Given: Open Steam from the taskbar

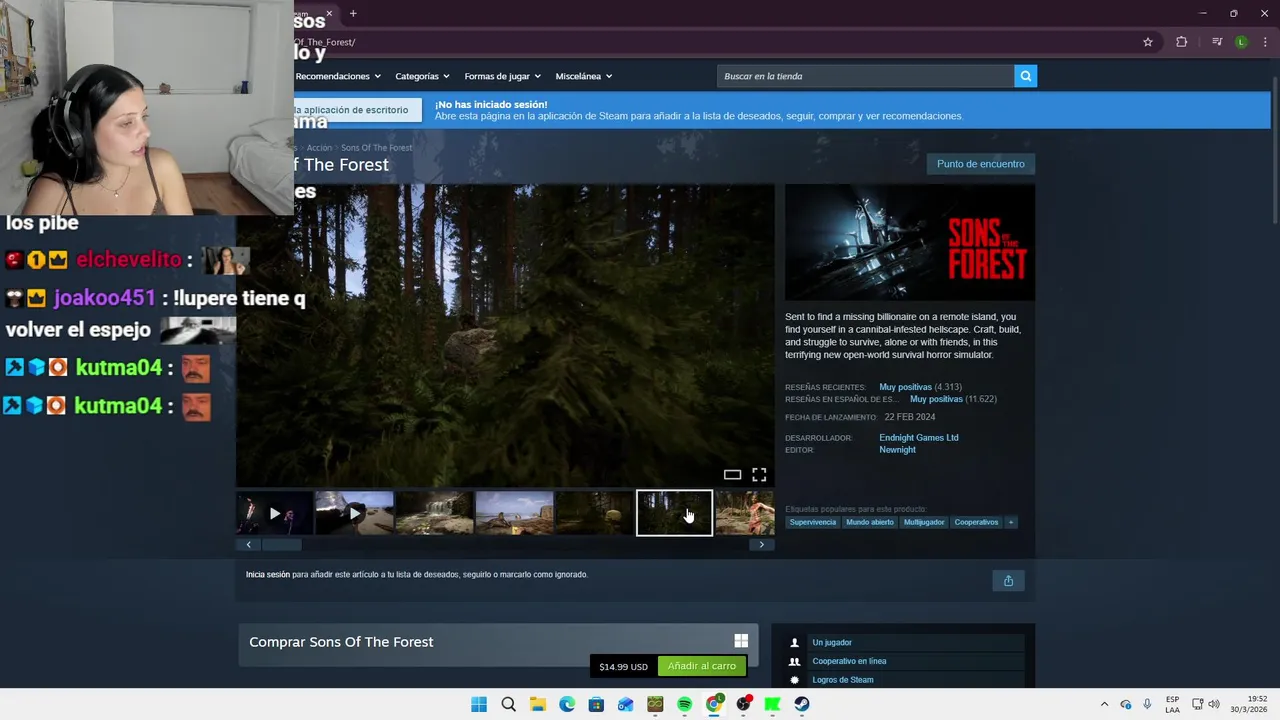Looking at the screenshot, I should [802, 704].
